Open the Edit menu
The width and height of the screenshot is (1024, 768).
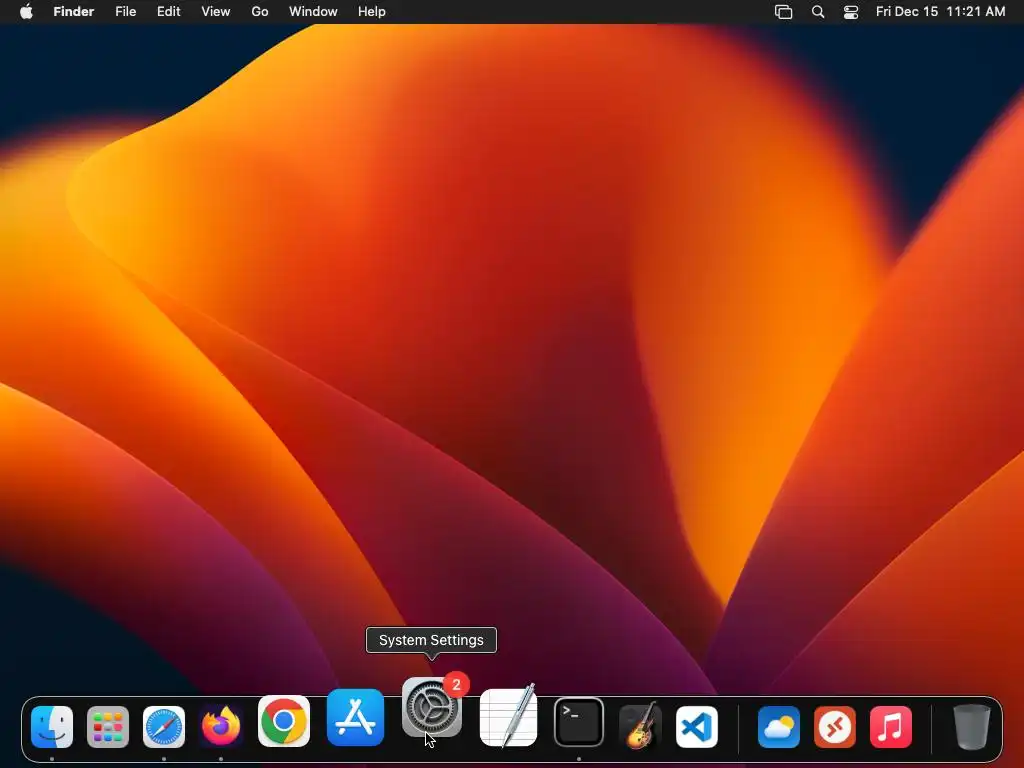pyautogui.click(x=168, y=11)
